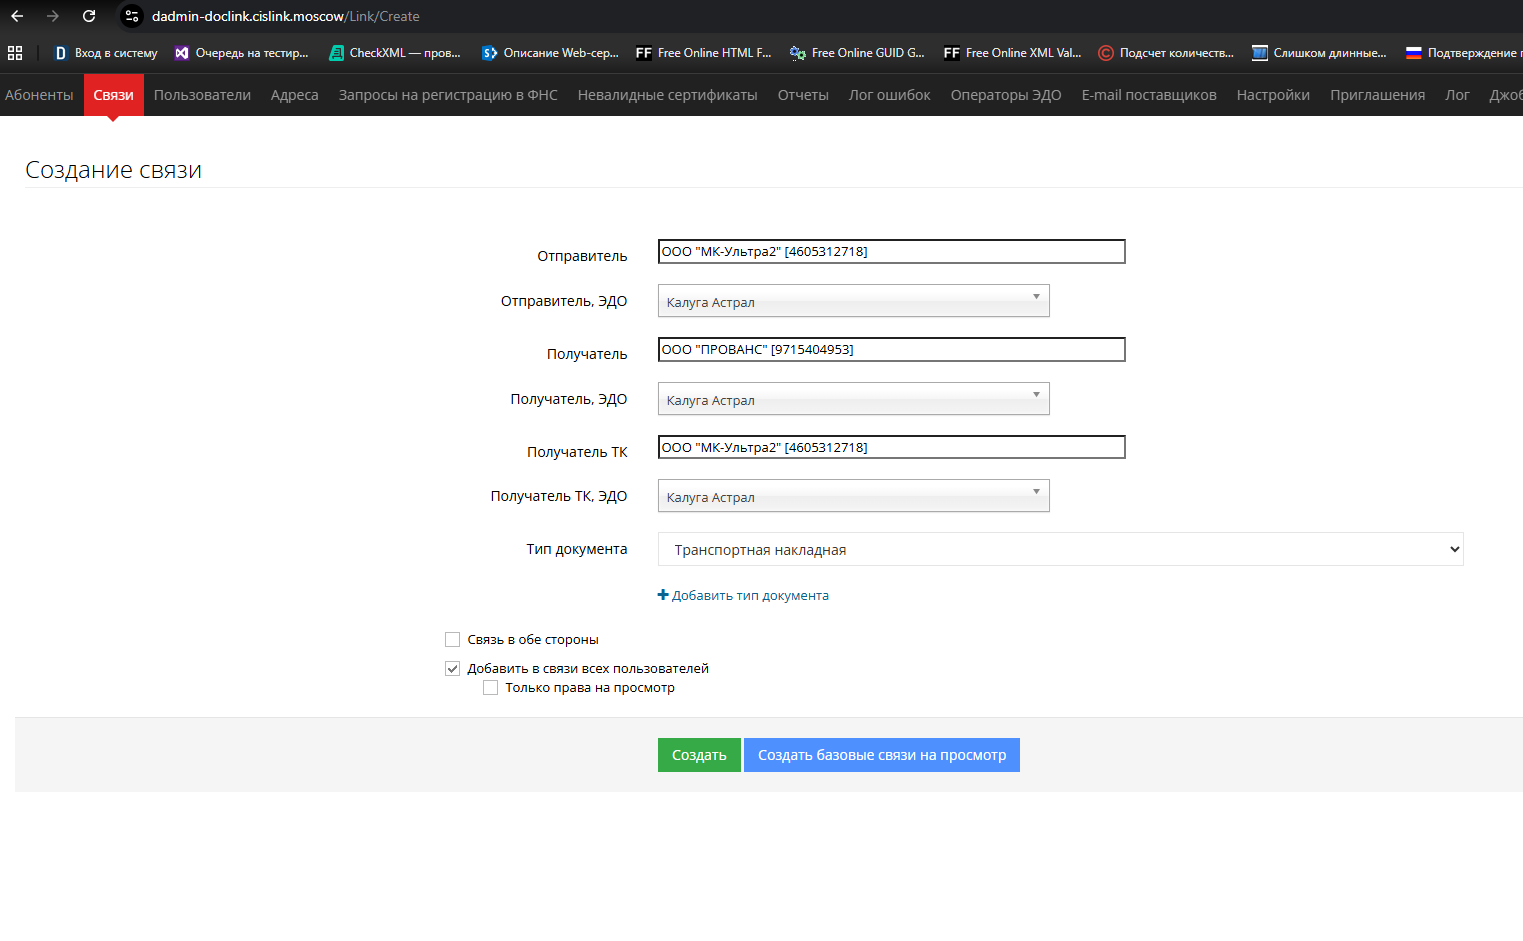Click the 'Получатель ТК' input field
Screen dimensions: 1523x941
[892, 447]
